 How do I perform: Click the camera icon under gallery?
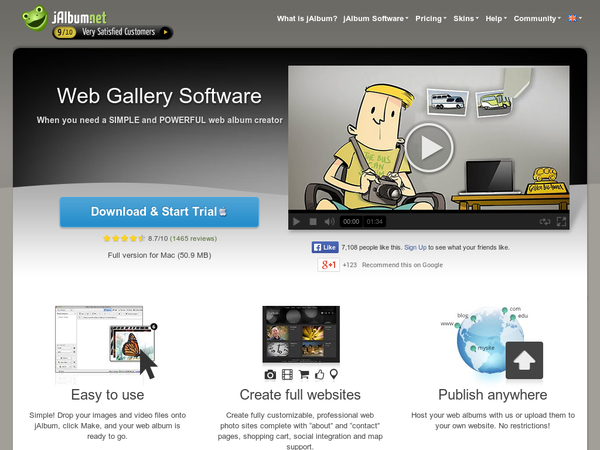270,375
